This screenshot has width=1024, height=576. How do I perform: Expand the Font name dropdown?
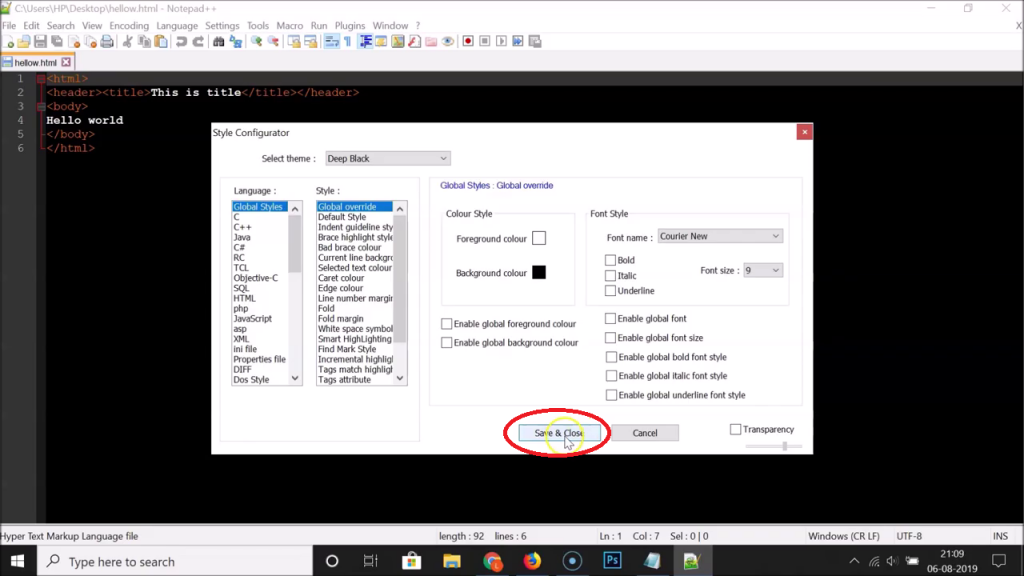point(720,237)
